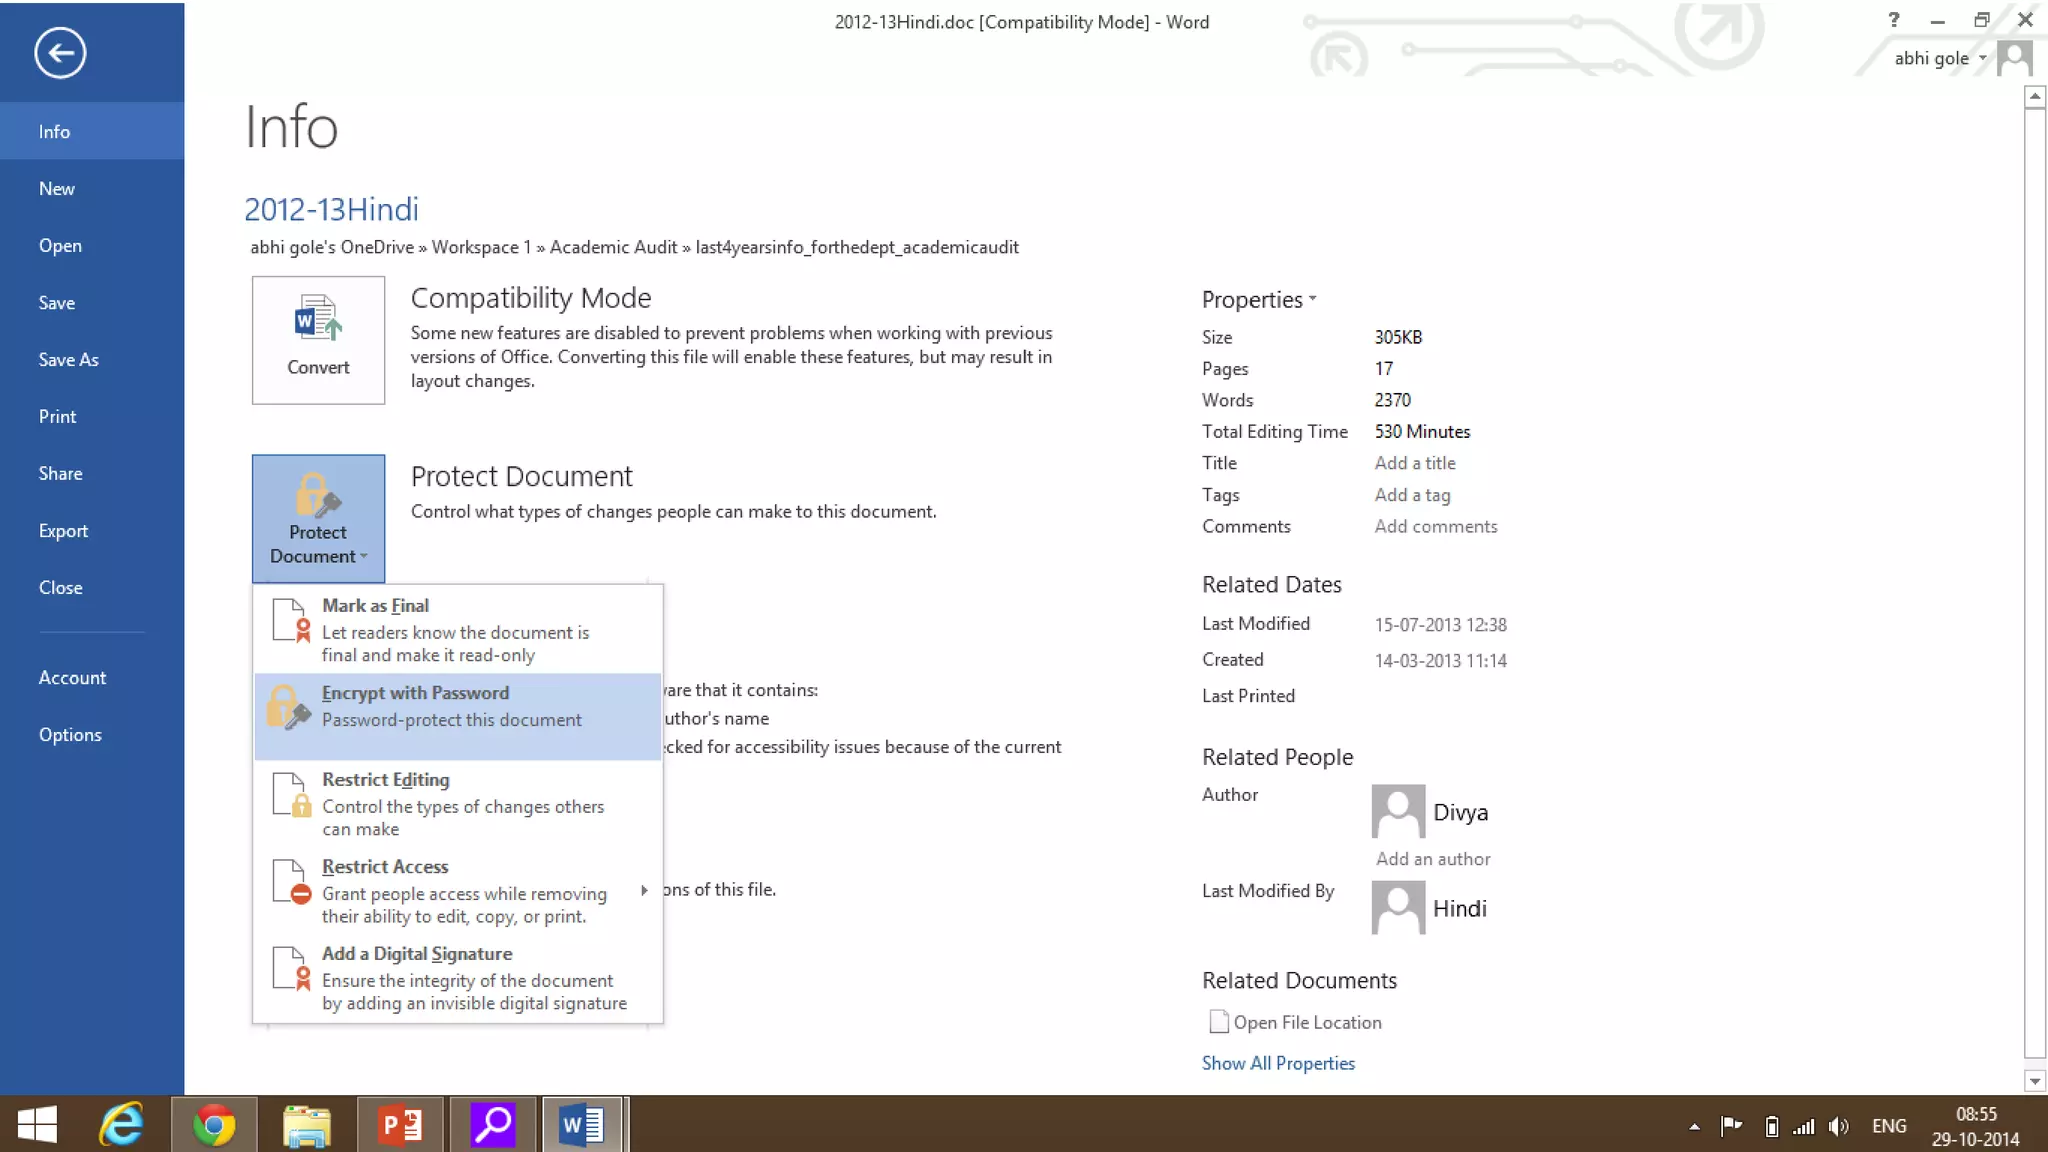Open PowerPoint from the taskbar
This screenshot has height=1152, width=2048.
(x=401, y=1126)
